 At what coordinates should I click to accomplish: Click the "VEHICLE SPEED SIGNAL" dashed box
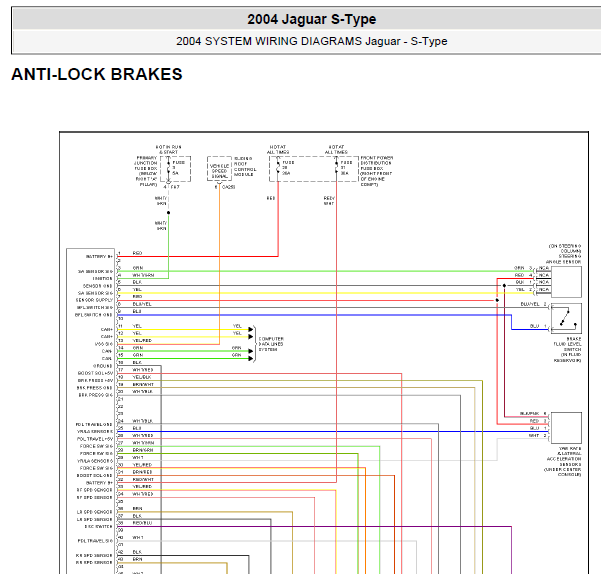[219, 169]
